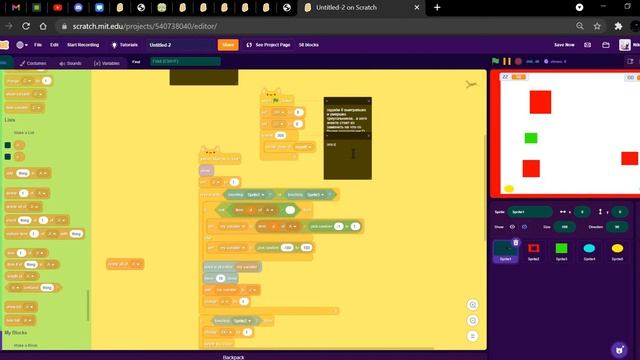The height and width of the screenshot is (360, 640).
Task: Open the language globe menu
Action: (21, 45)
